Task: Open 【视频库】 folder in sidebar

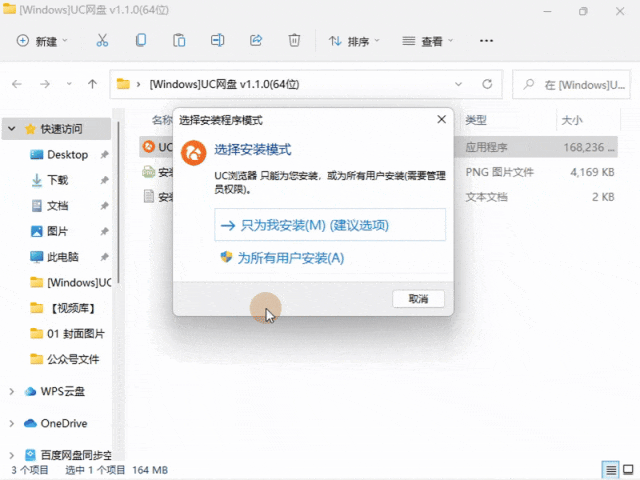Action: (63, 308)
